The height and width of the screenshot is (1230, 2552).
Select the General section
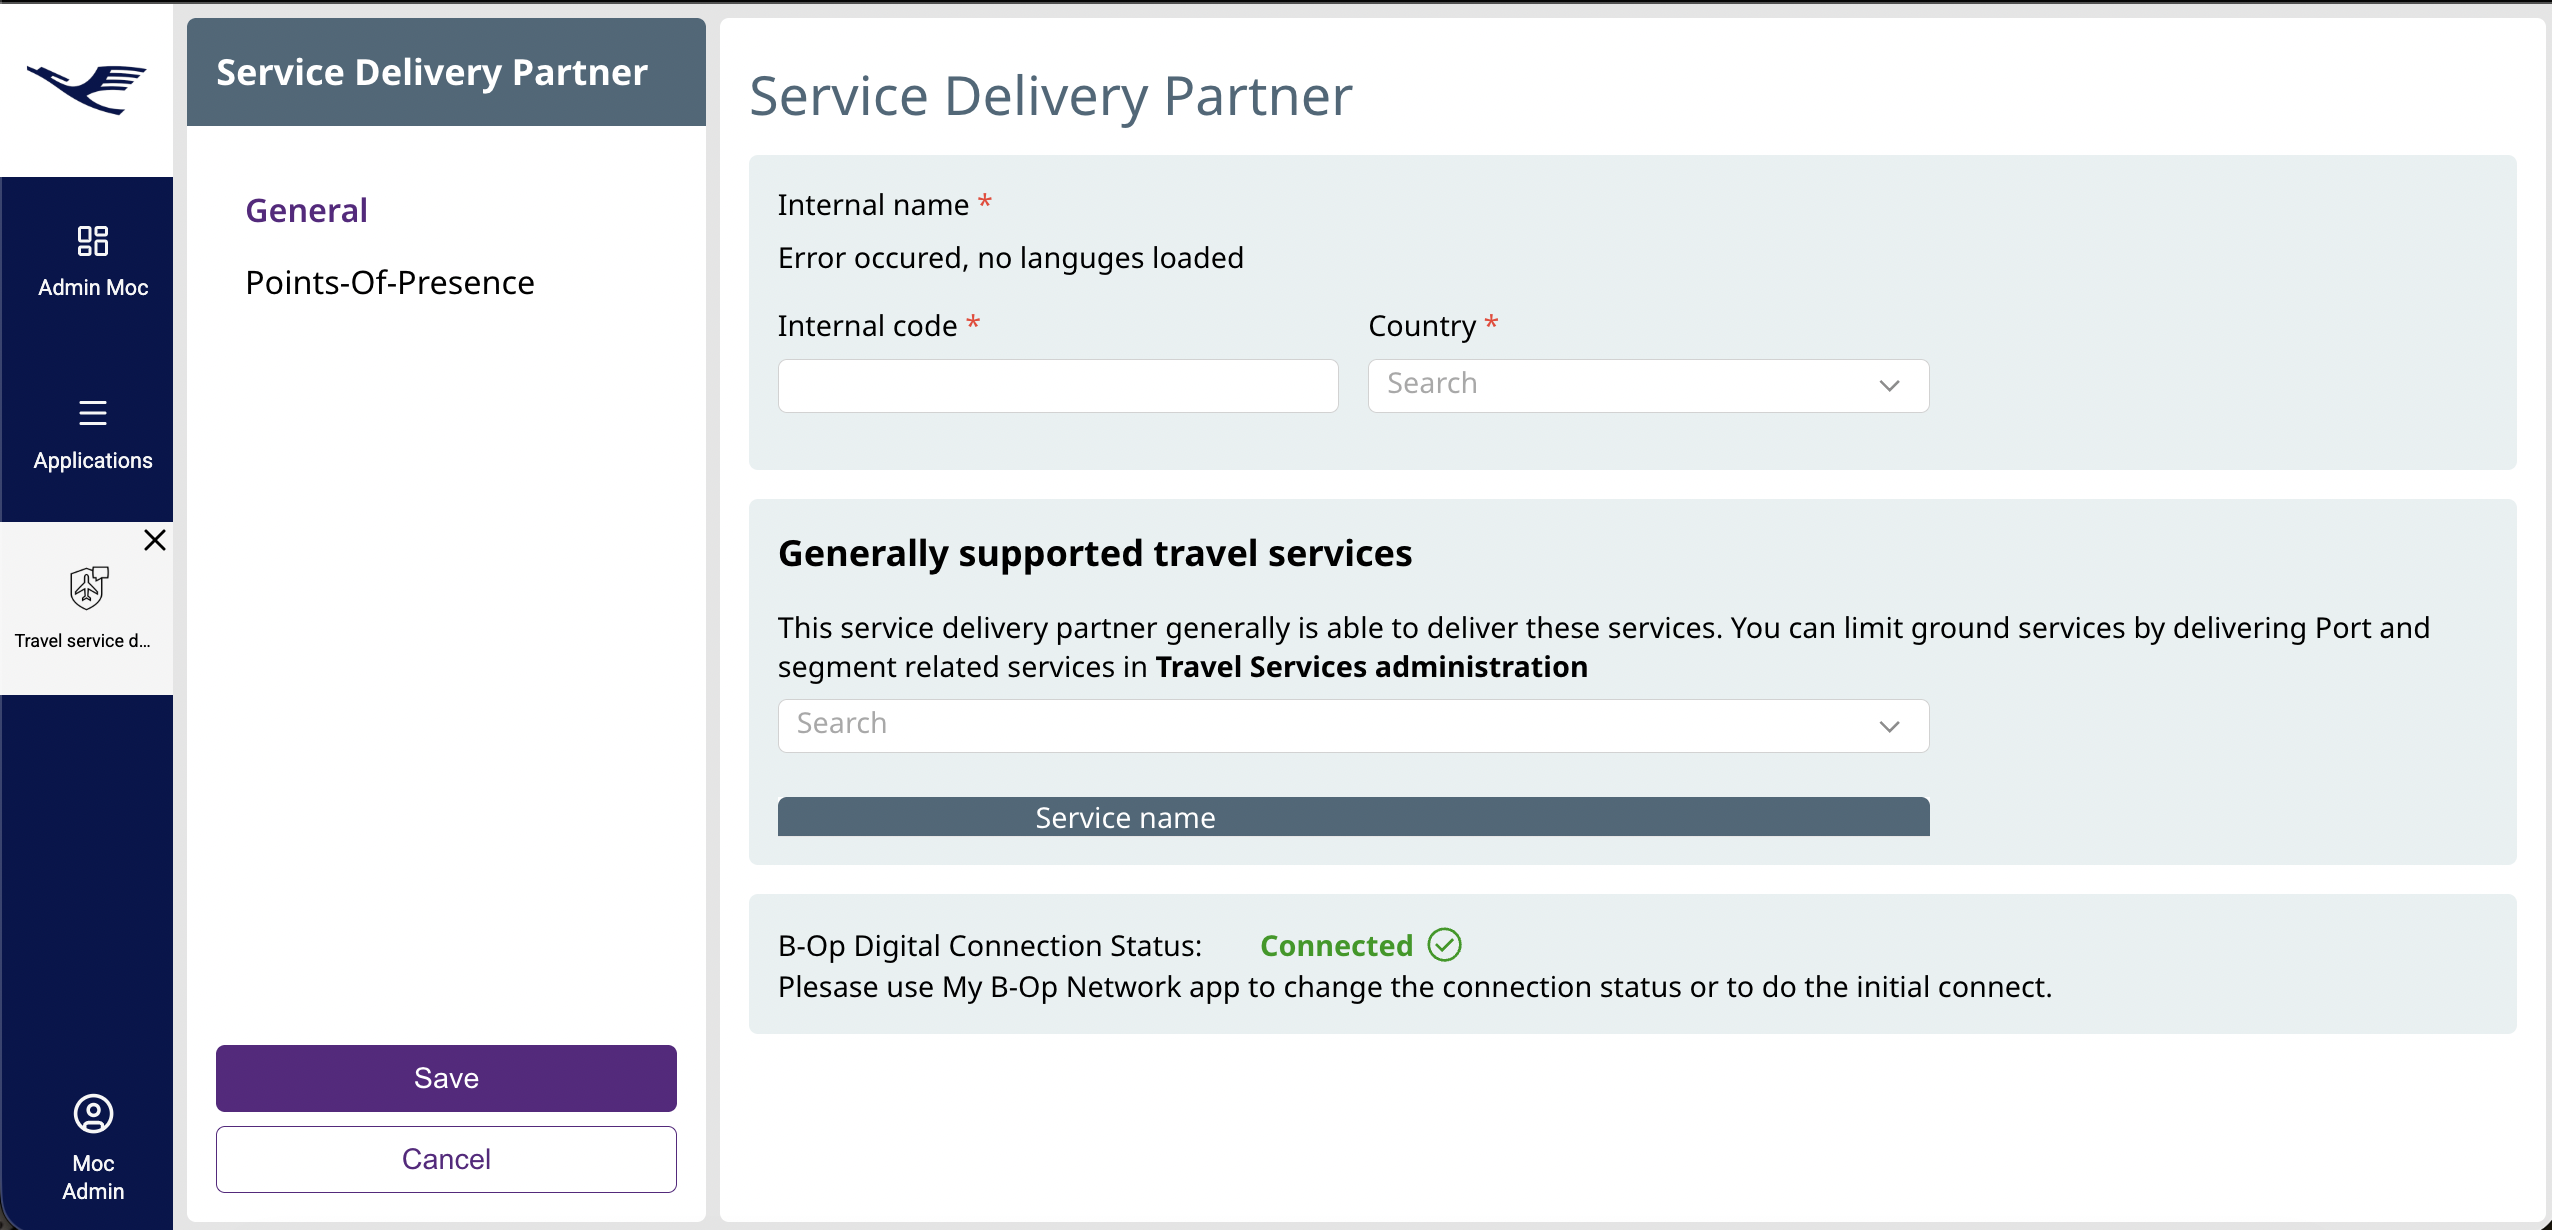(x=306, y=210)
